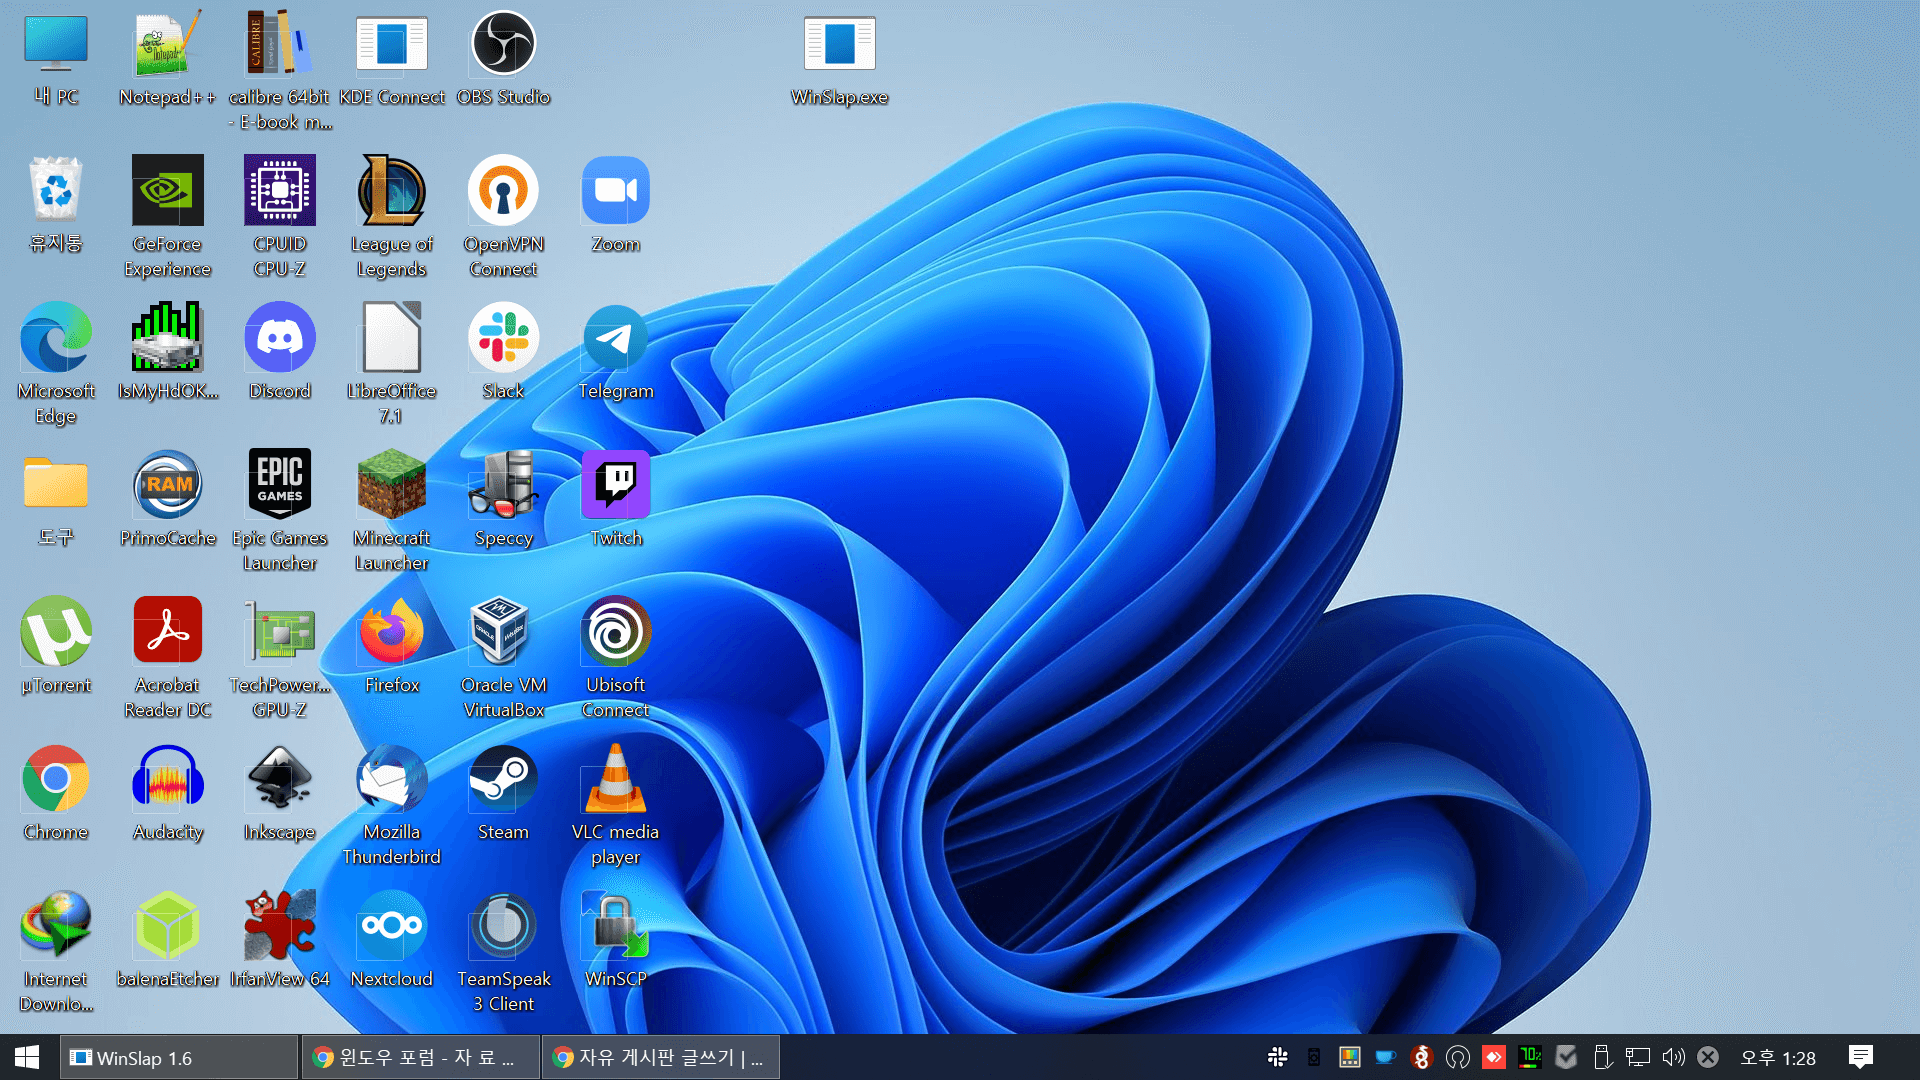Click the Slack desktop shortcut

coord(504,351)
